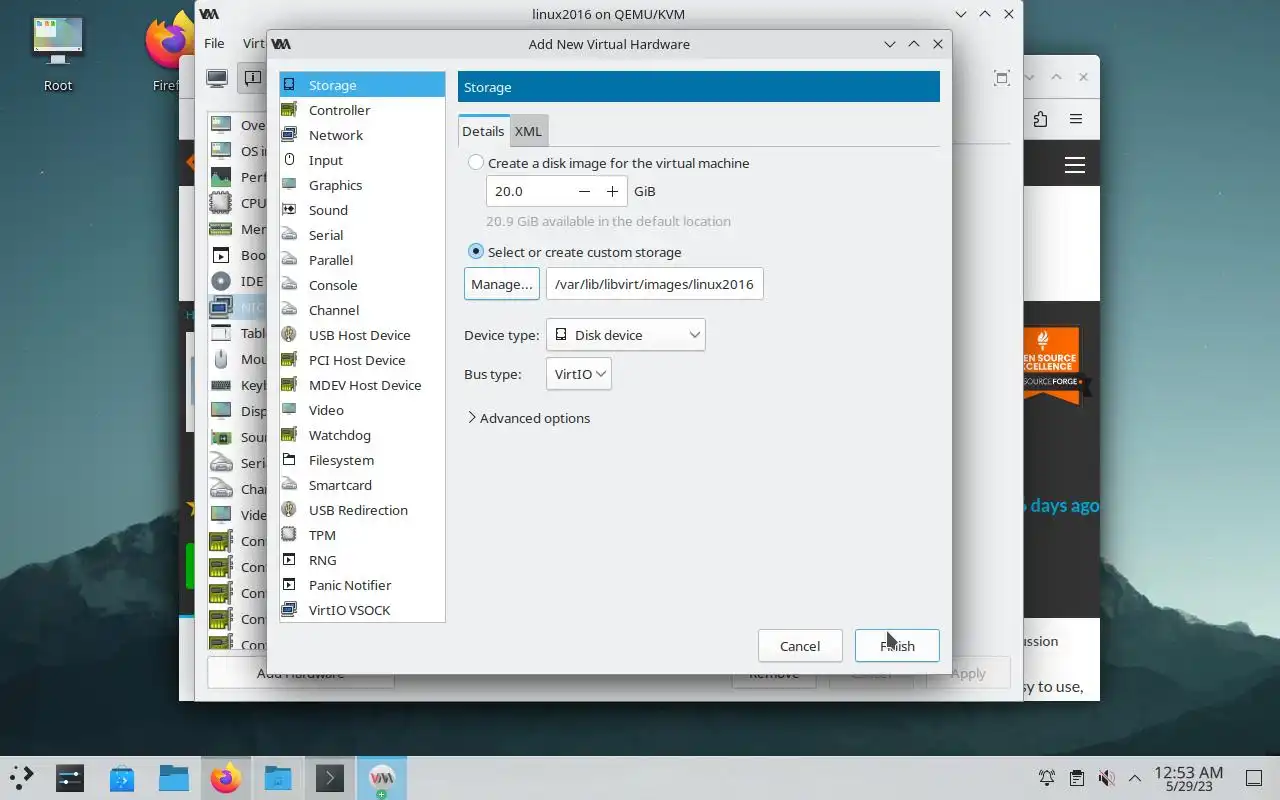1280x800 pixels.
Task: Click Cancel in Add Hardware dialog
Action: [800, 646]
